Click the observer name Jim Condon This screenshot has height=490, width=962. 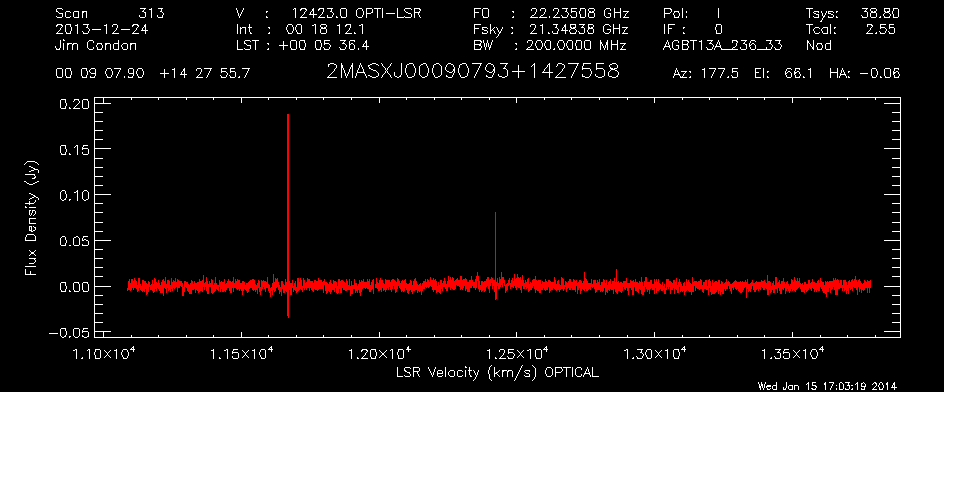tap(96, 45)
